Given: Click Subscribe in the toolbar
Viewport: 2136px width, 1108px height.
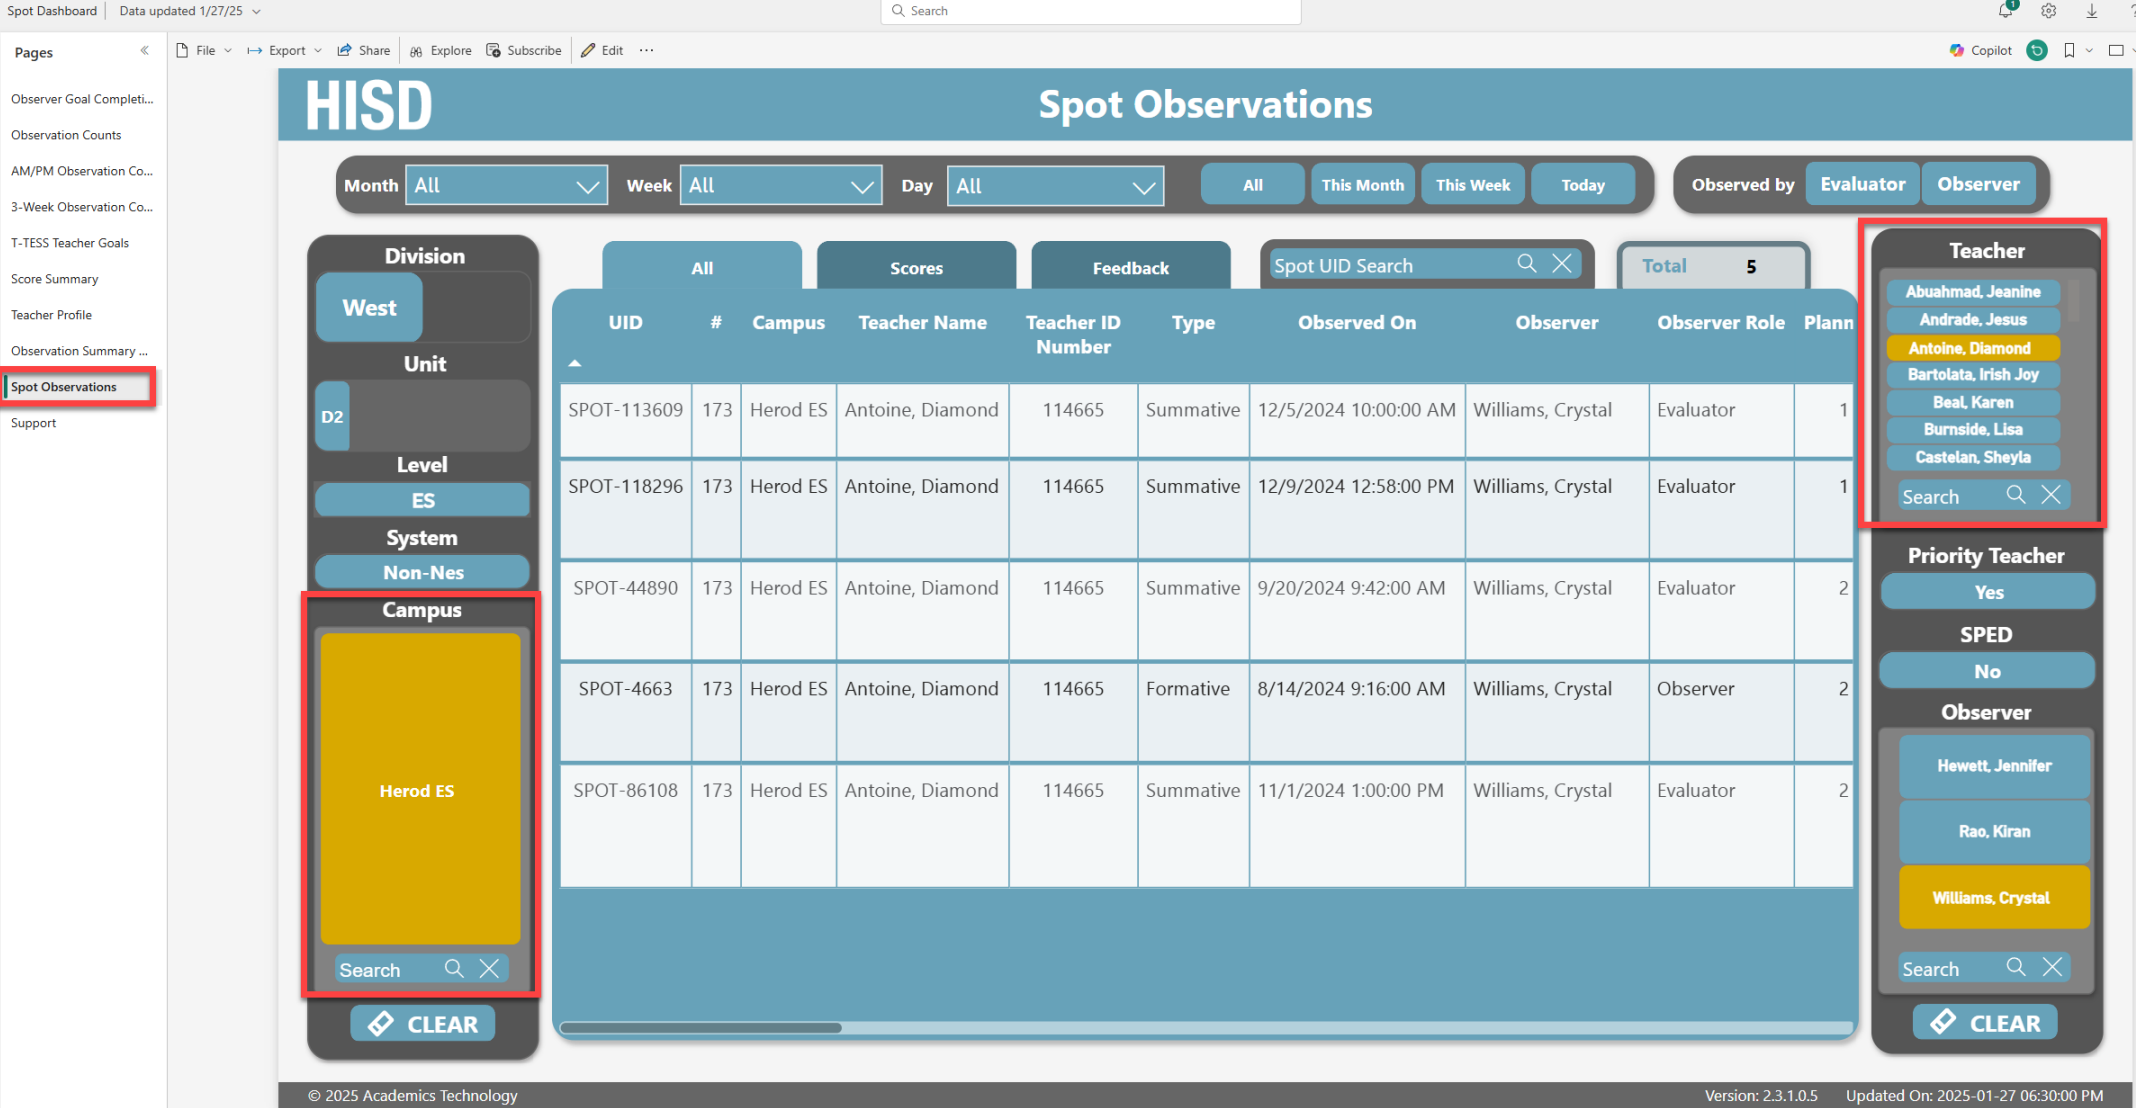Looking at the screenshot, I should click(524, 50).
